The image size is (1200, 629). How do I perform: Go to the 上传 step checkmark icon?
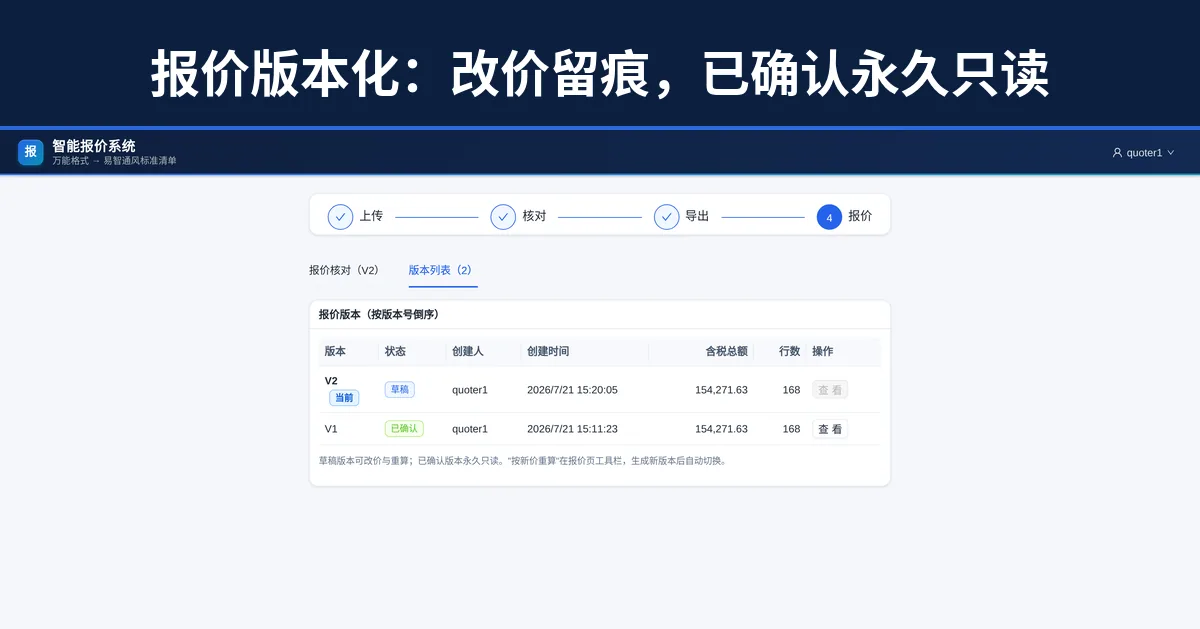[x=340, y=216]
